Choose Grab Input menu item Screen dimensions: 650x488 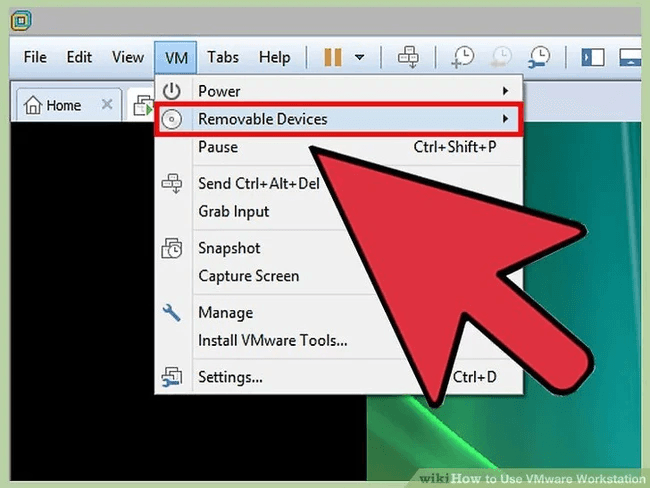click(x=233, y=211)
